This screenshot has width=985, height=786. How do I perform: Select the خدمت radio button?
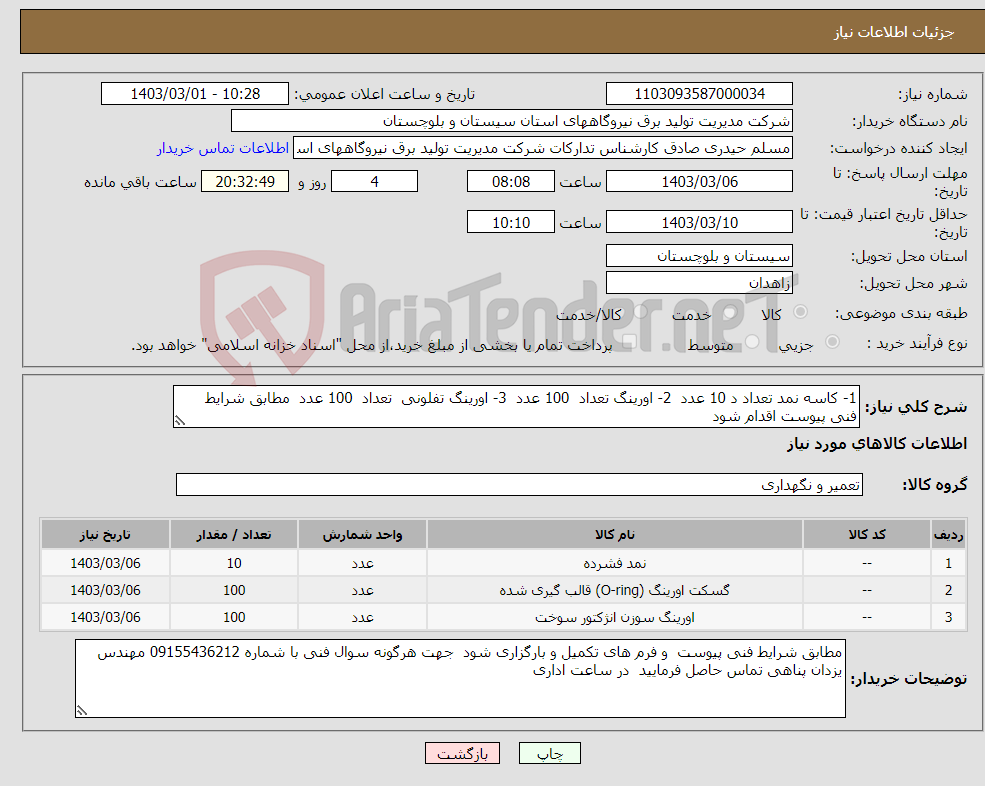point(729,312)
